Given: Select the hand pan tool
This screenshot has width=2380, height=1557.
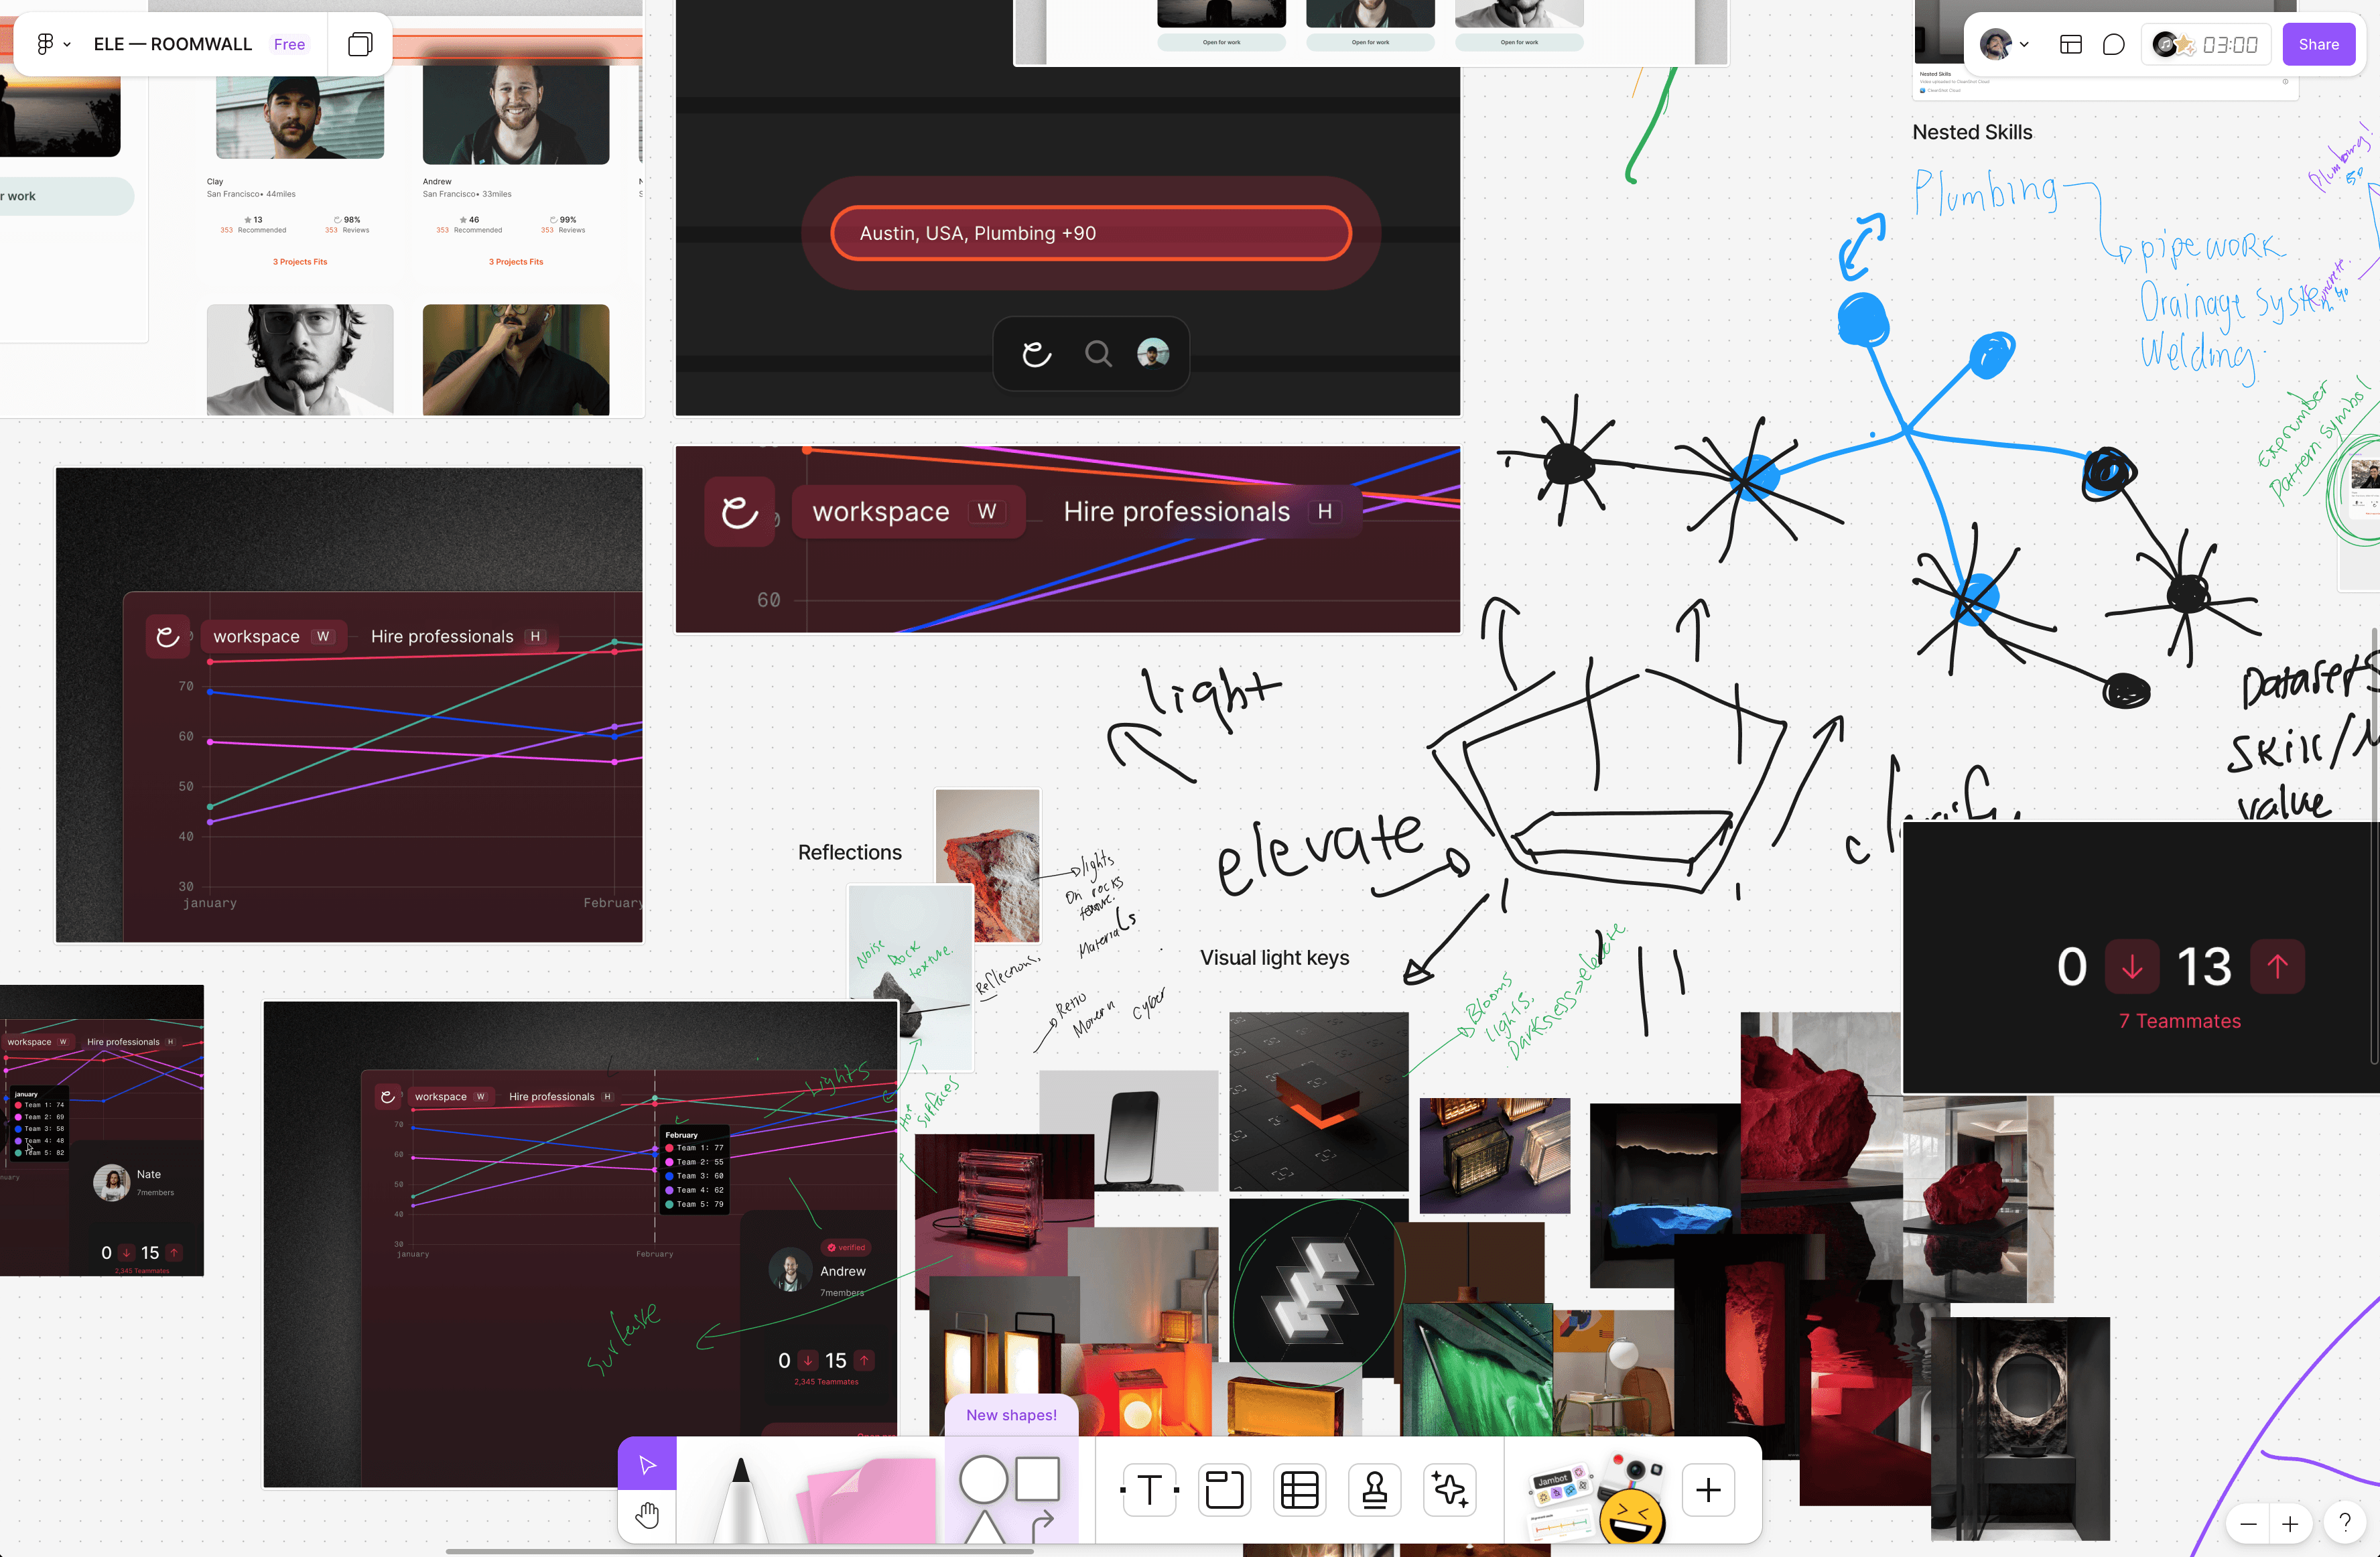Looking at the screenshot, I should 647,1515.
